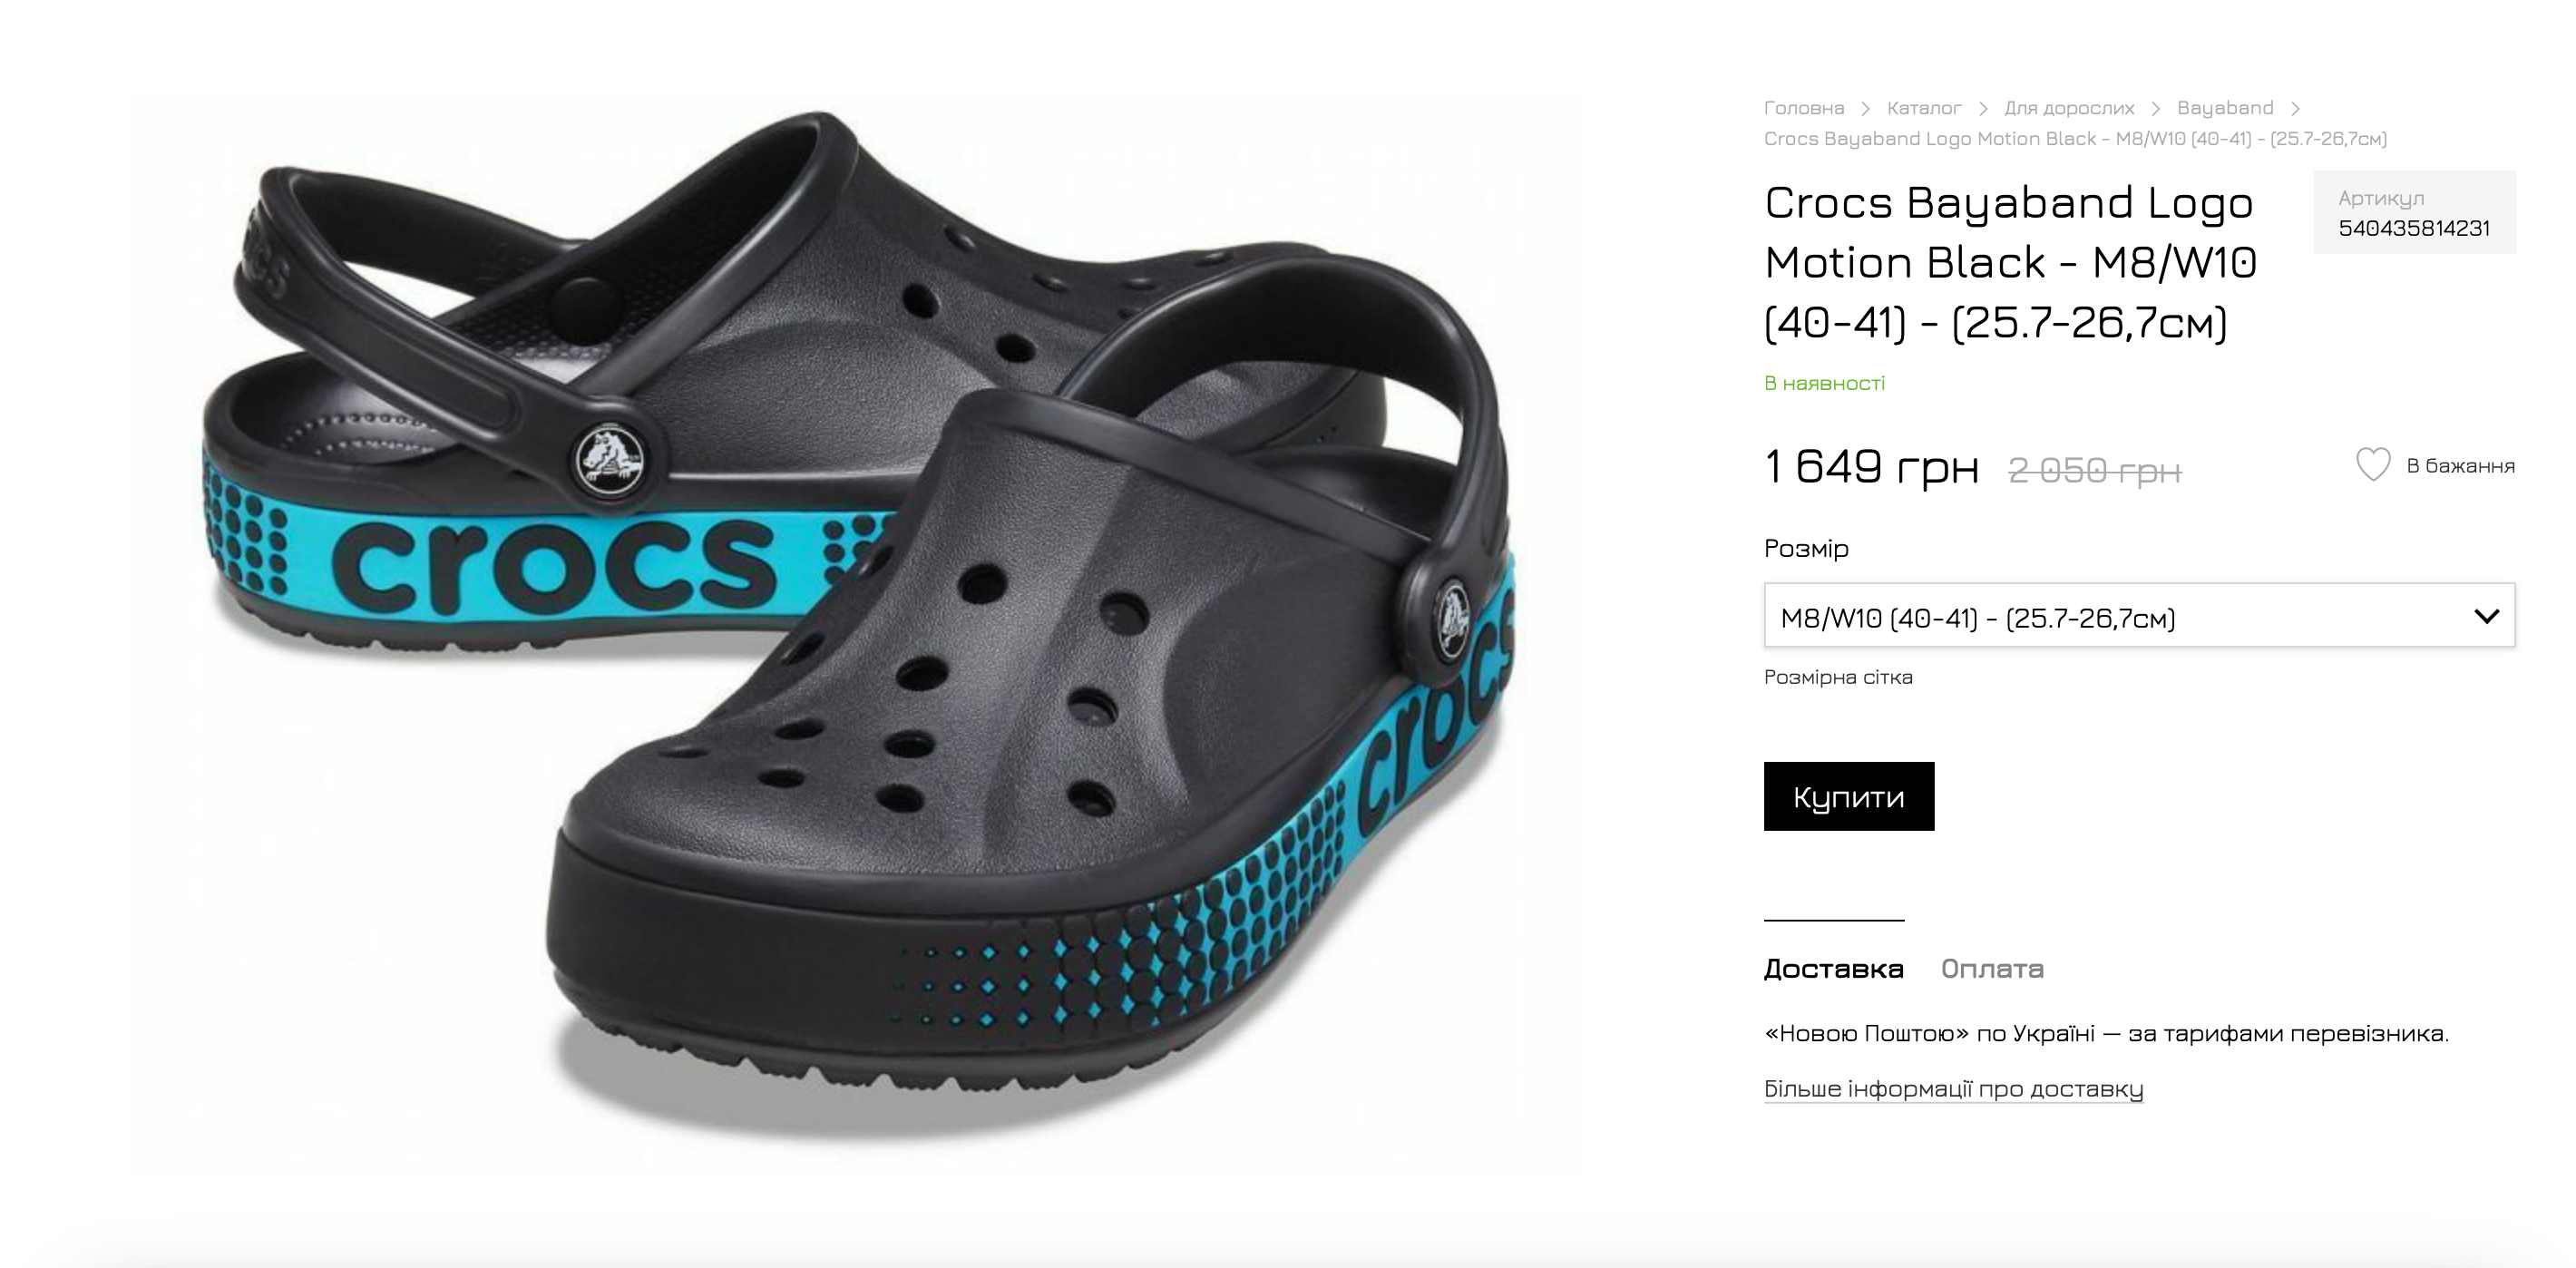Screen dimensions: 2576x1268
Task: Switch to the Оплата tab
Action: pyautogui.click(x=1992, y=968)
